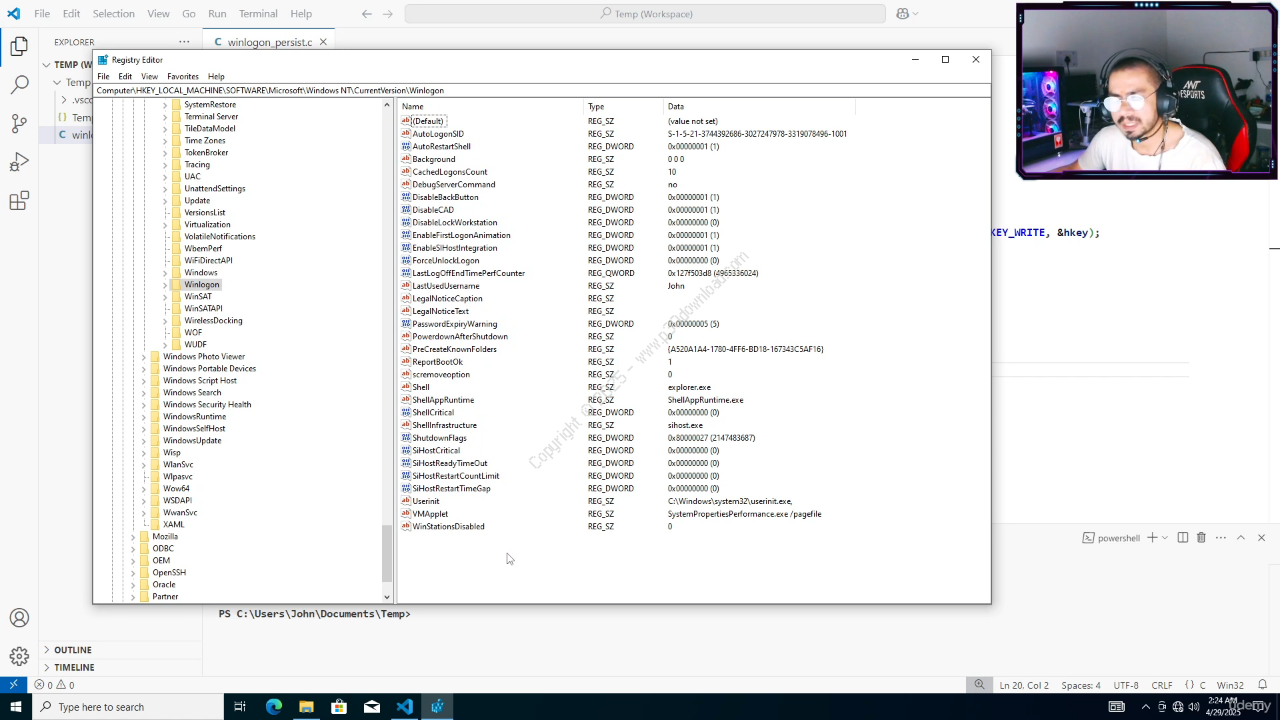Click the Type column header
The width and height of the screenshot is (1280, 720).
click(x=624, y=106)
